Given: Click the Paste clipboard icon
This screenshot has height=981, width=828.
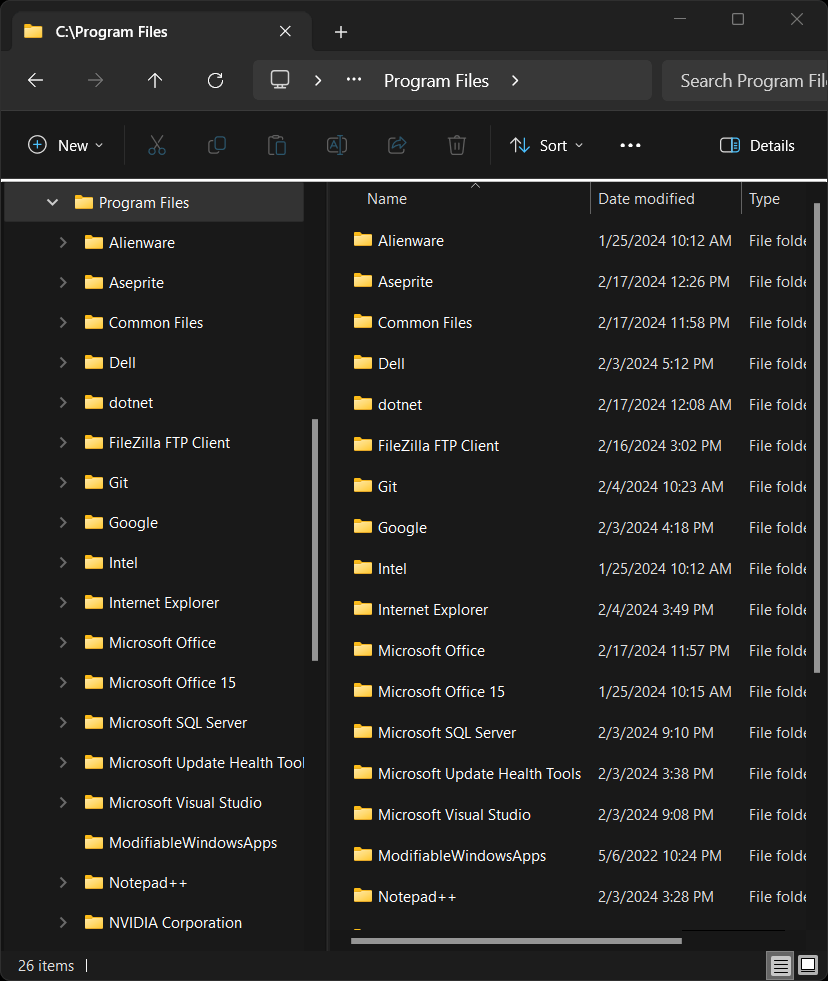Looking at the screenshot, I should [x=277, y=145].
